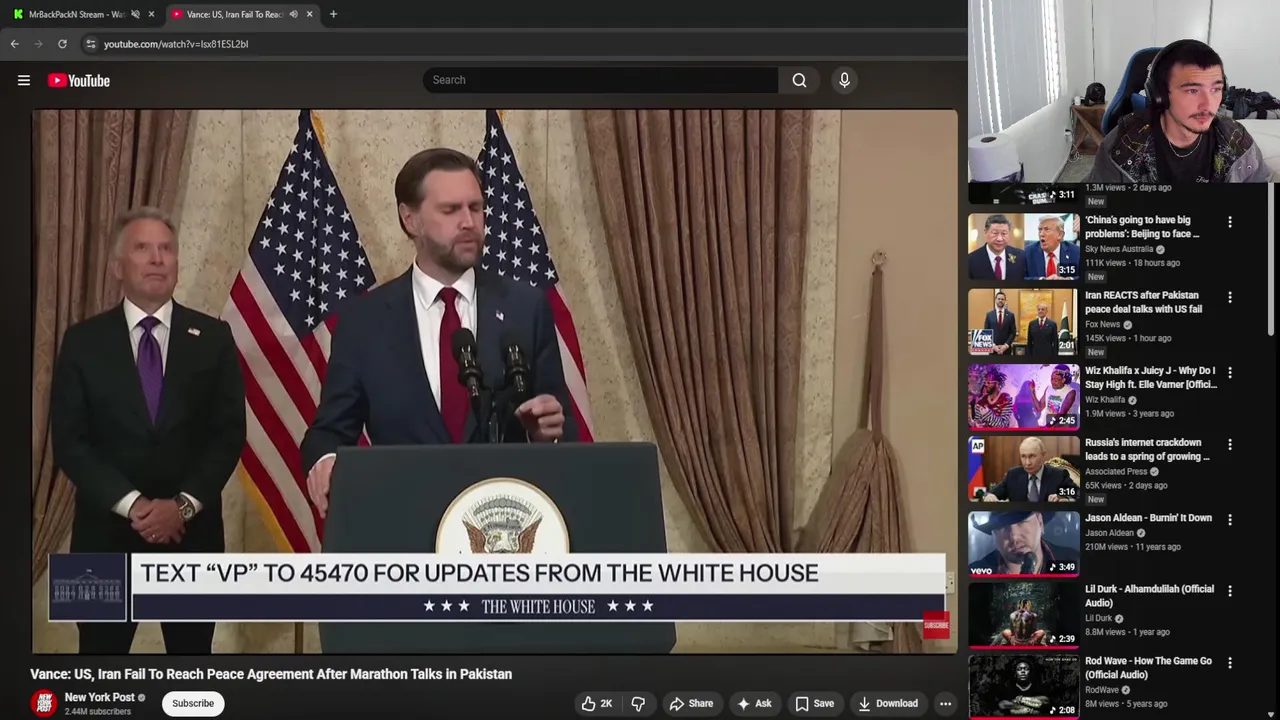Unmute the MrBackPackN Stream tab audio icon
The image size is (1280, 720).
point(135,14)
